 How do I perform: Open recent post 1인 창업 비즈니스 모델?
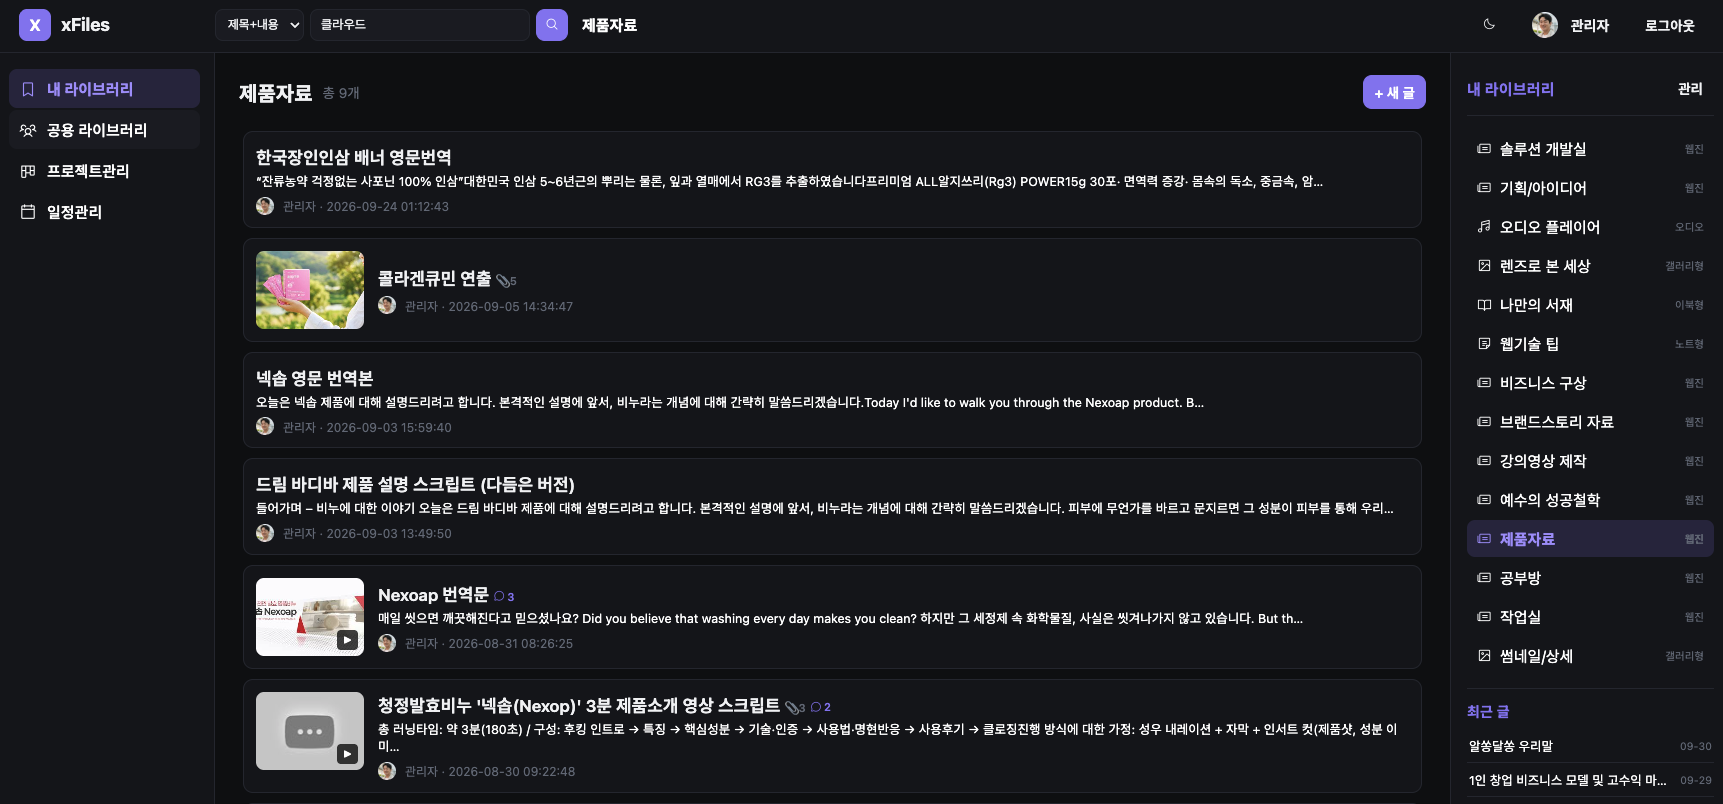tap(1590, 780)
